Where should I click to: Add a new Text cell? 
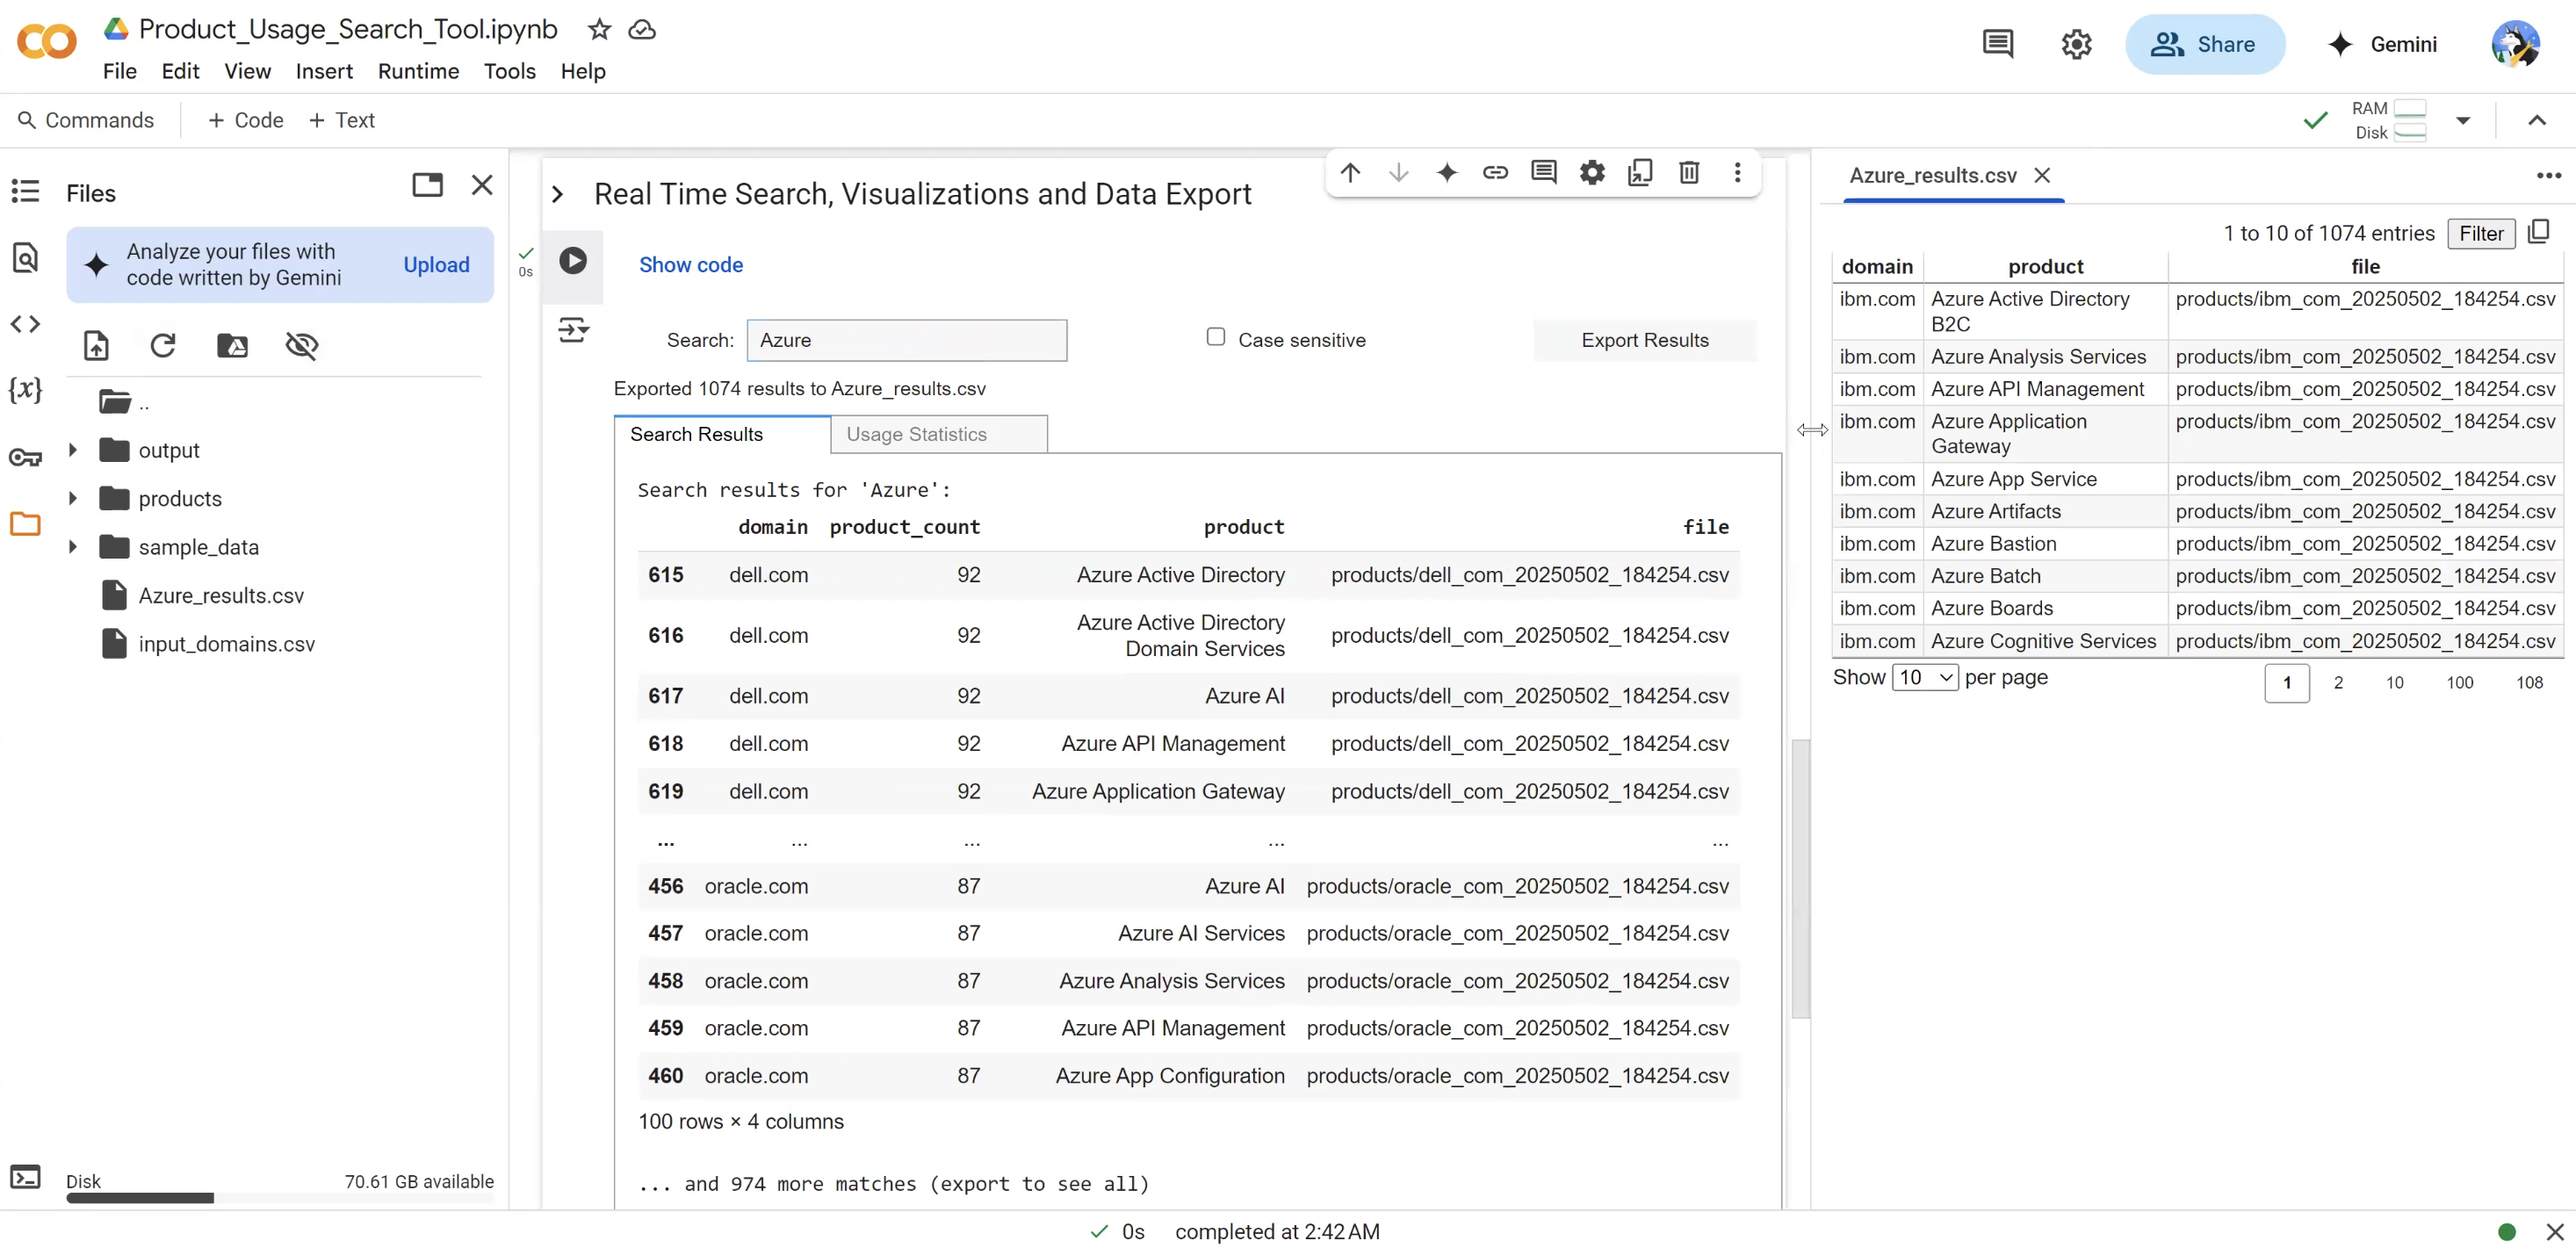pos(341,121)
